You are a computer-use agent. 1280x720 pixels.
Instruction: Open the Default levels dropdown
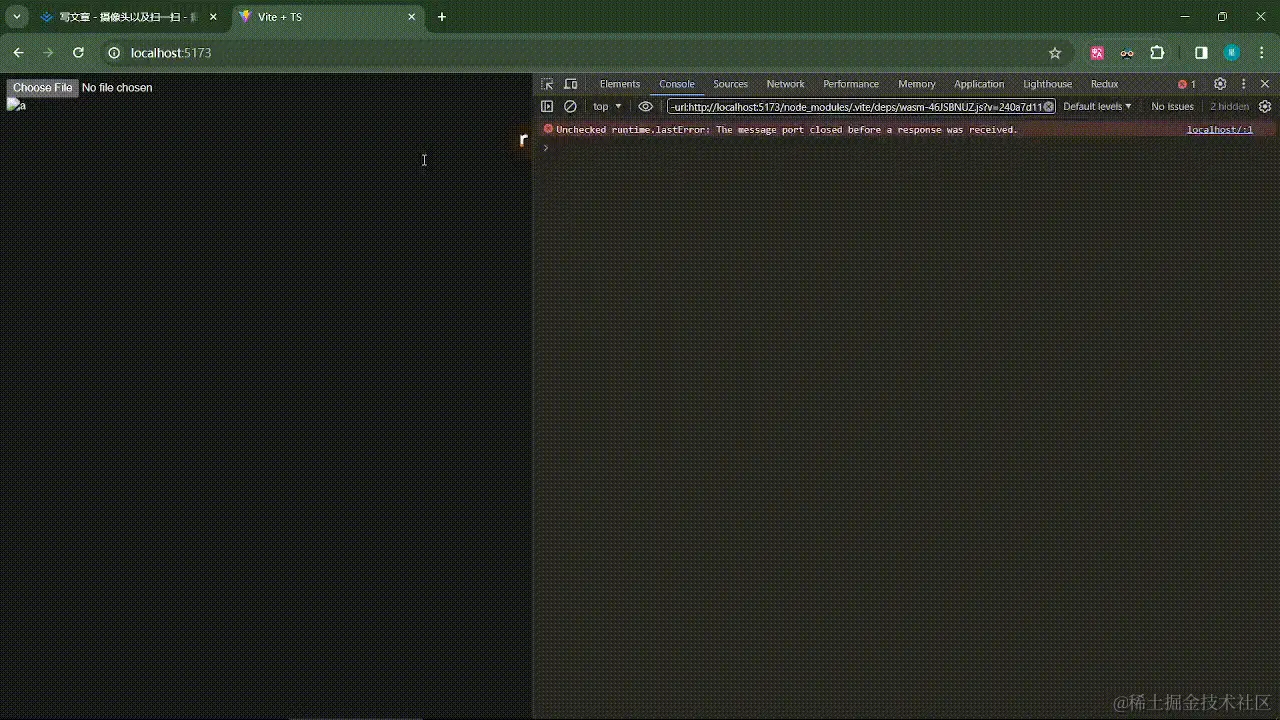click(x=1096, y=106)
